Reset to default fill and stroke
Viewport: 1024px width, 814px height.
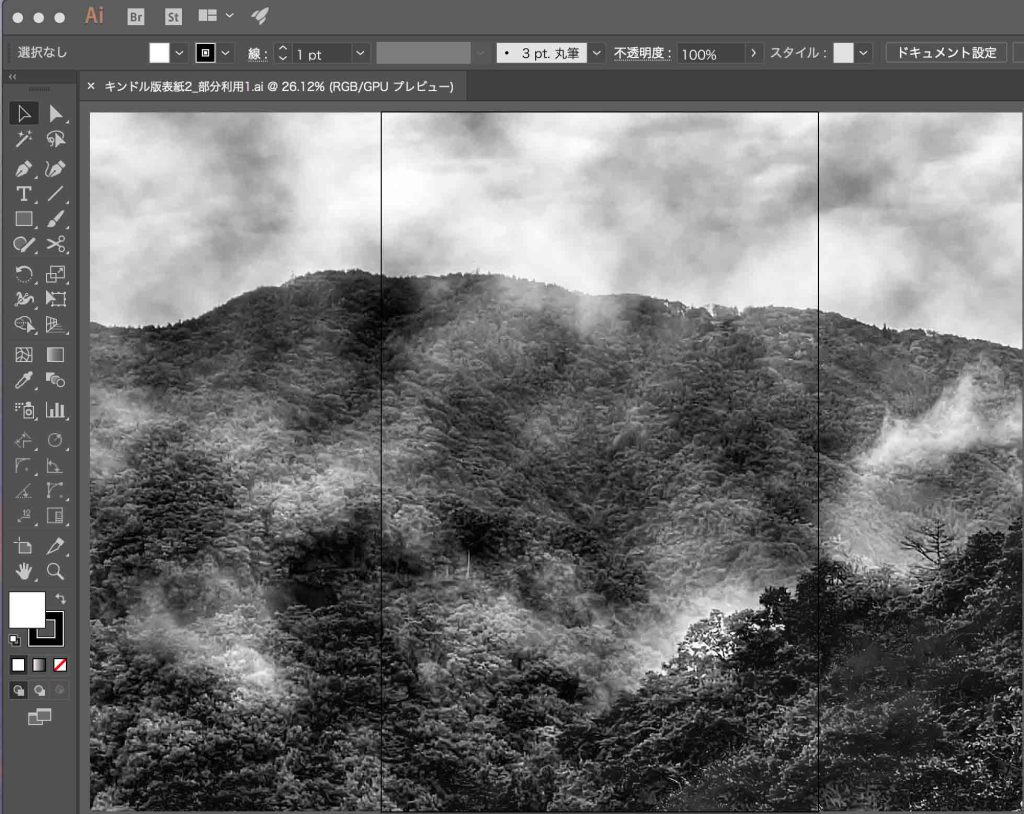(14, 640)
